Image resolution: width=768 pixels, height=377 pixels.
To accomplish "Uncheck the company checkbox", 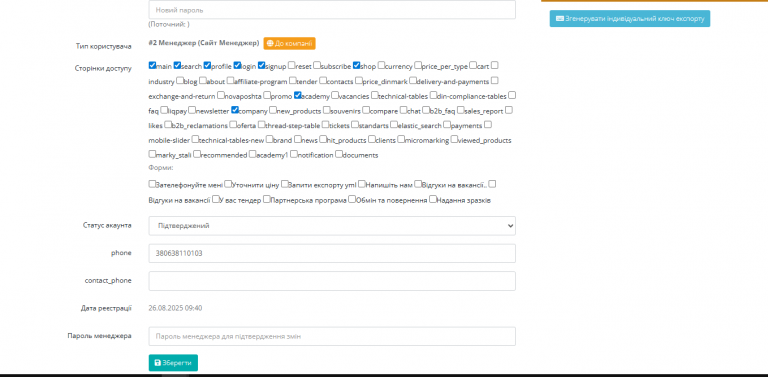I will (x=235, y=110).
